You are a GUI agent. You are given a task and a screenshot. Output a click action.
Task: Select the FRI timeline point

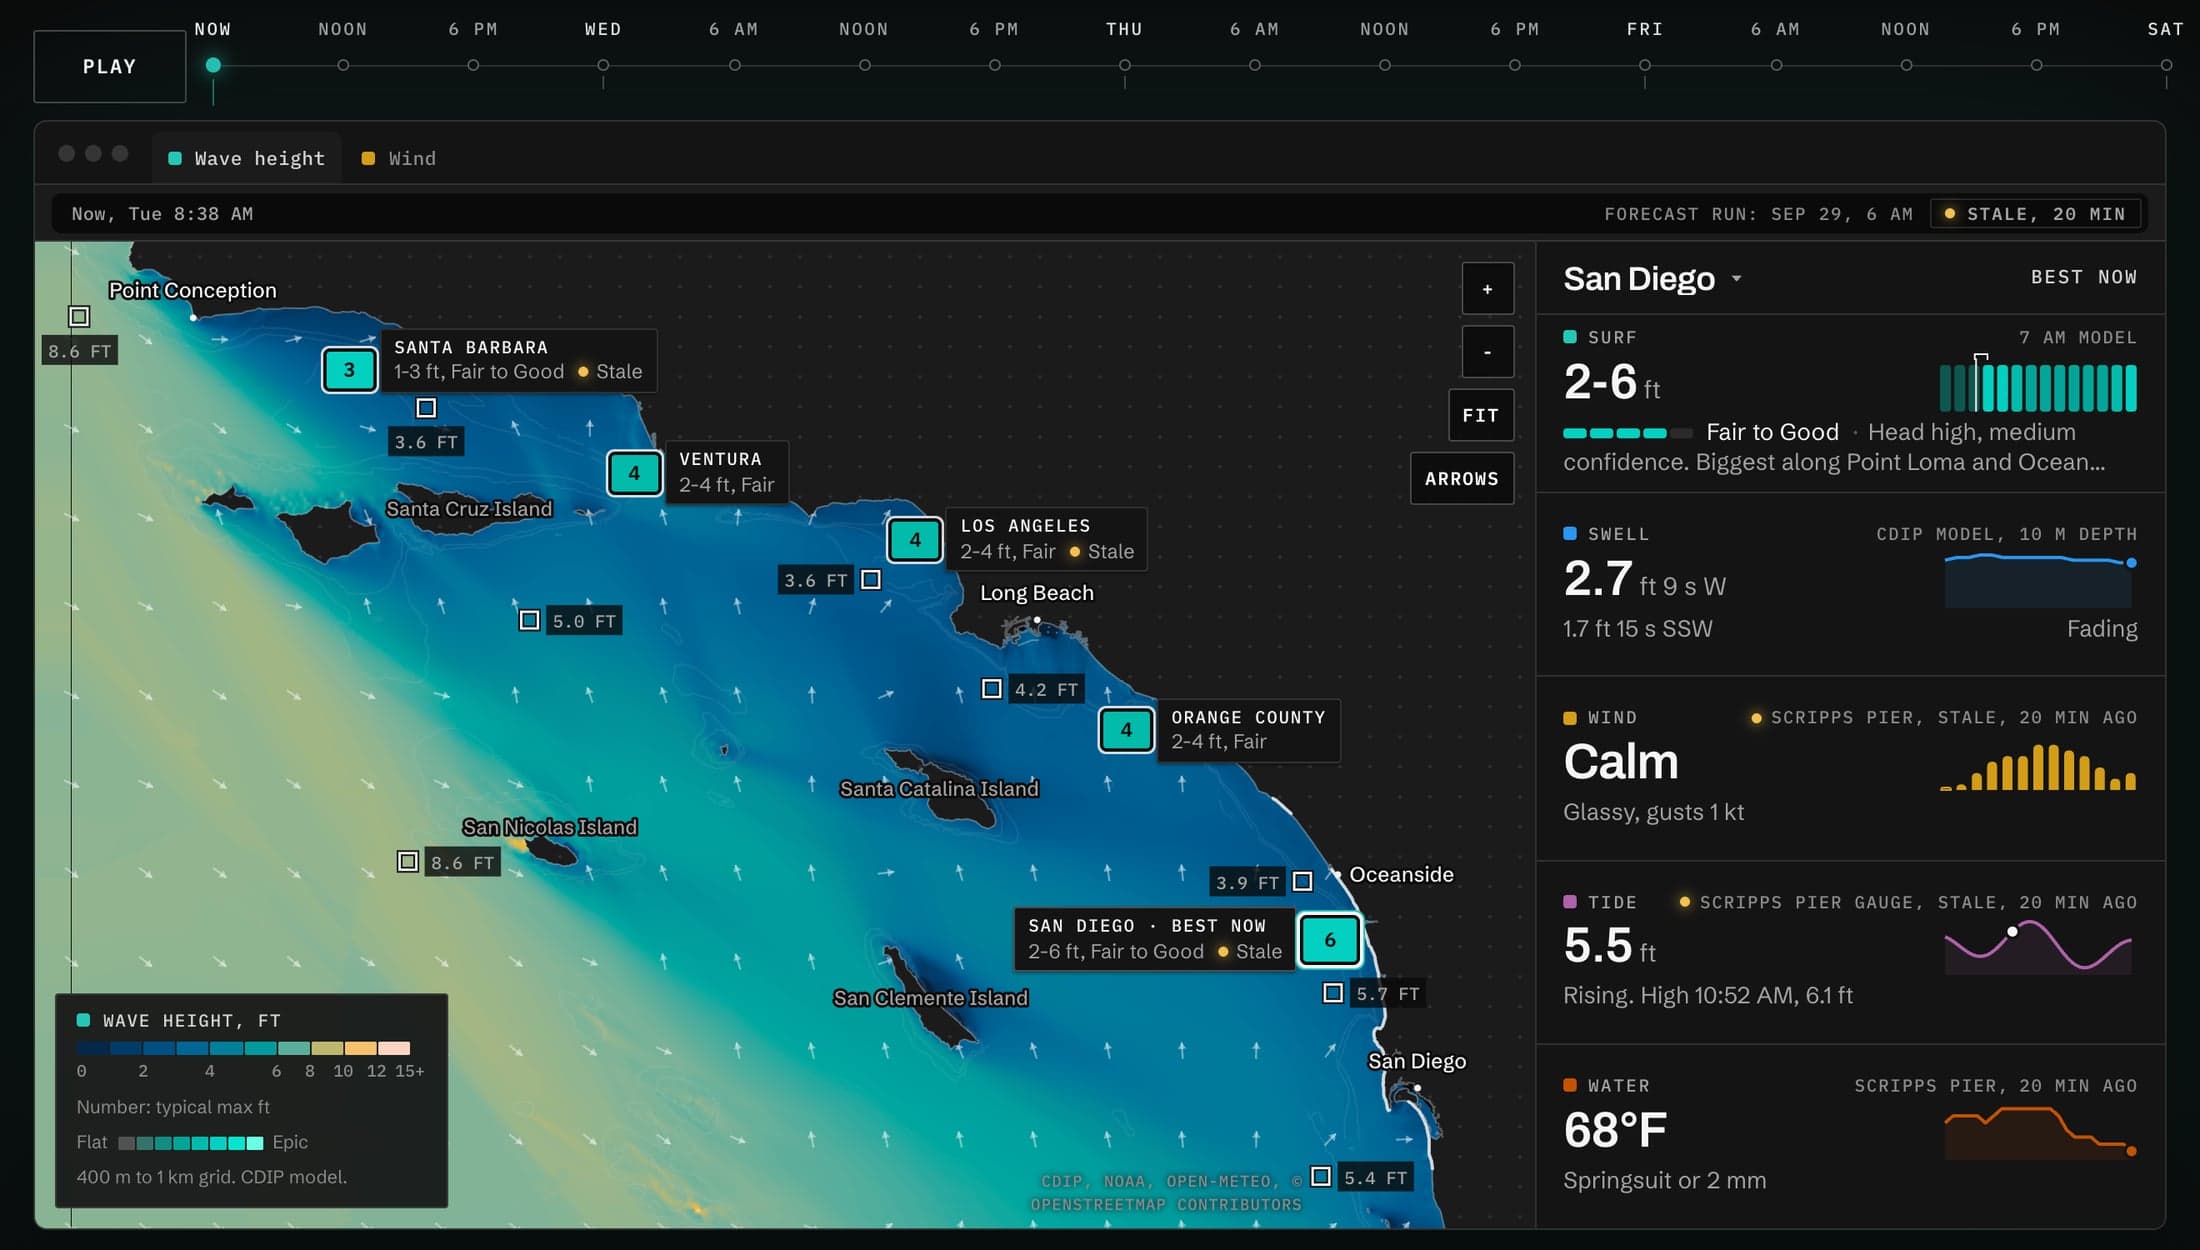pos(1645,65)
